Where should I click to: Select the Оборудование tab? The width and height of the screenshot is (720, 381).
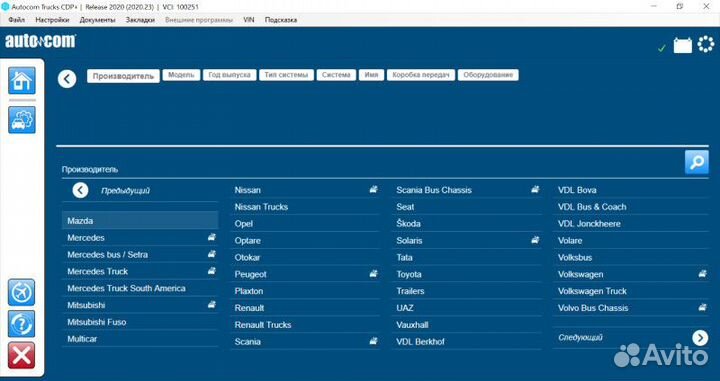[488, 75]
